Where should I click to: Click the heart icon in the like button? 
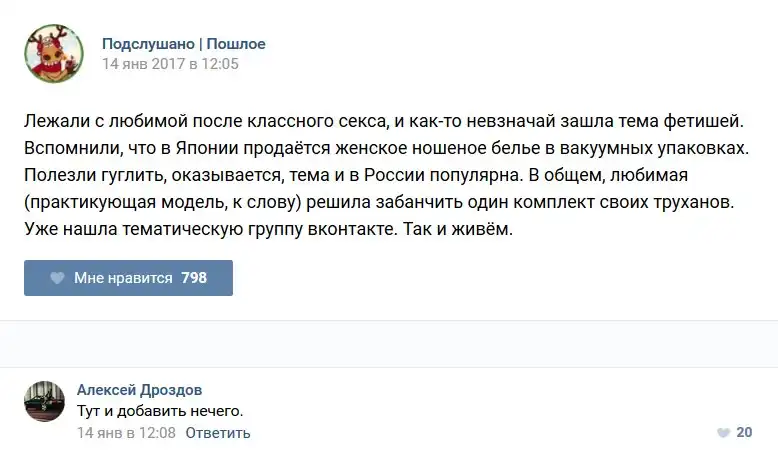click(x=58, y=278)
